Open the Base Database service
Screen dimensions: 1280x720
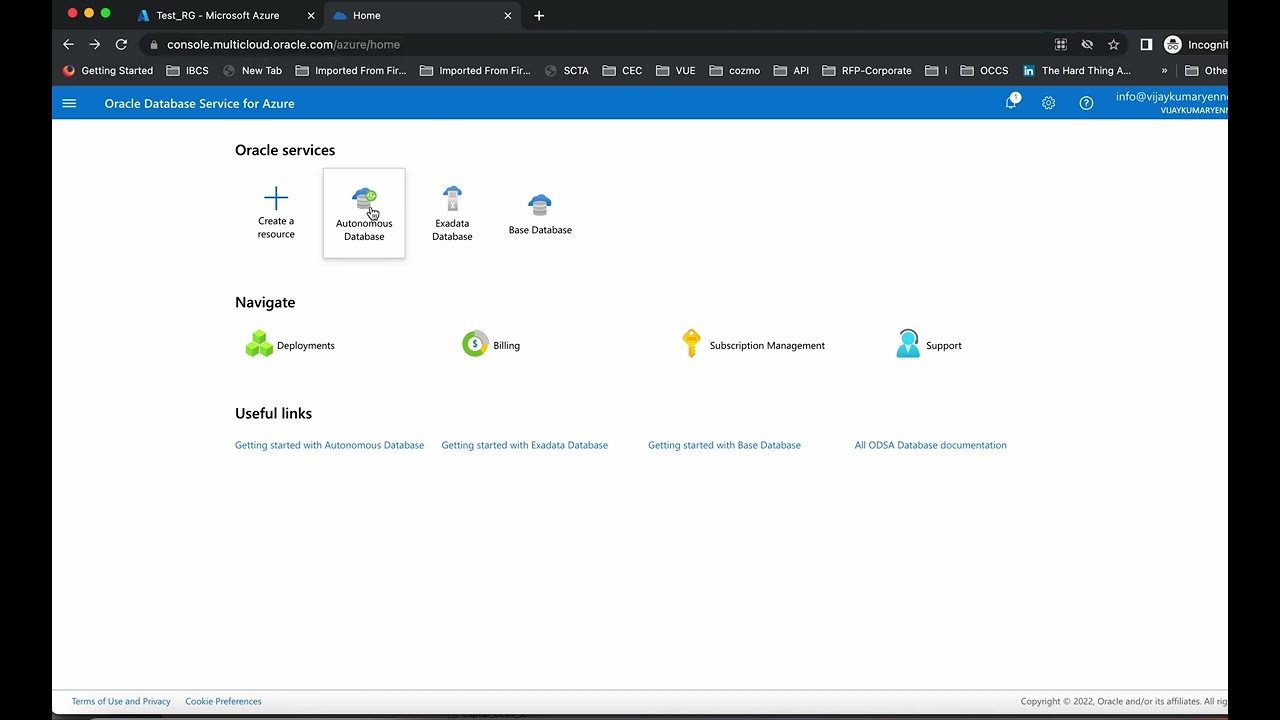click(540, 215)
